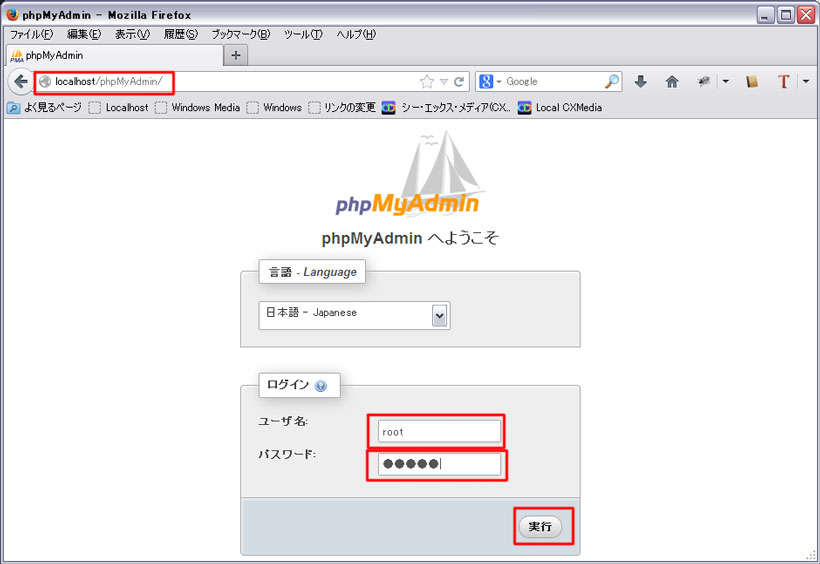Open the ファイル menu
The width and height of the screenshot is (820, 564).
31,35
